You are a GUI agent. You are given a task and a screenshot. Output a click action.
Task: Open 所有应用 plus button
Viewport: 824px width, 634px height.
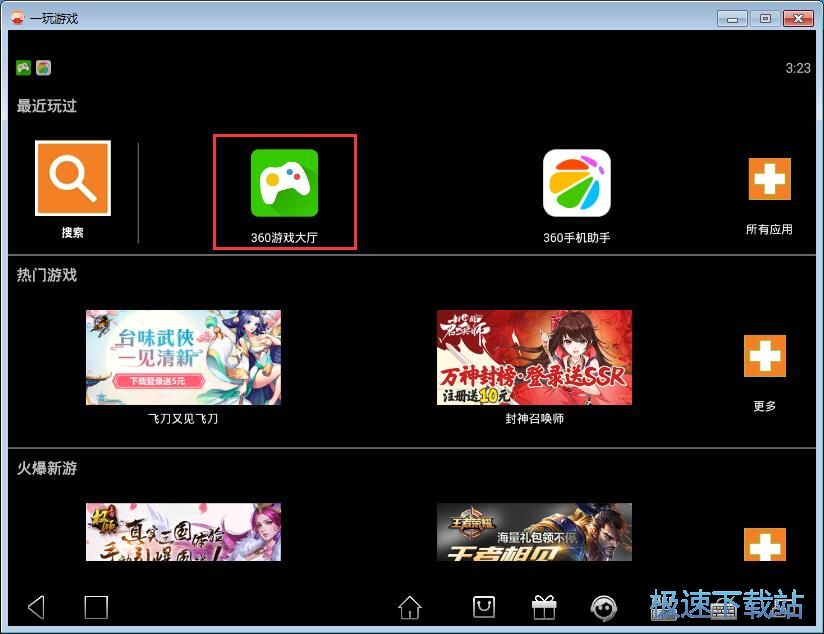point(769,179)
